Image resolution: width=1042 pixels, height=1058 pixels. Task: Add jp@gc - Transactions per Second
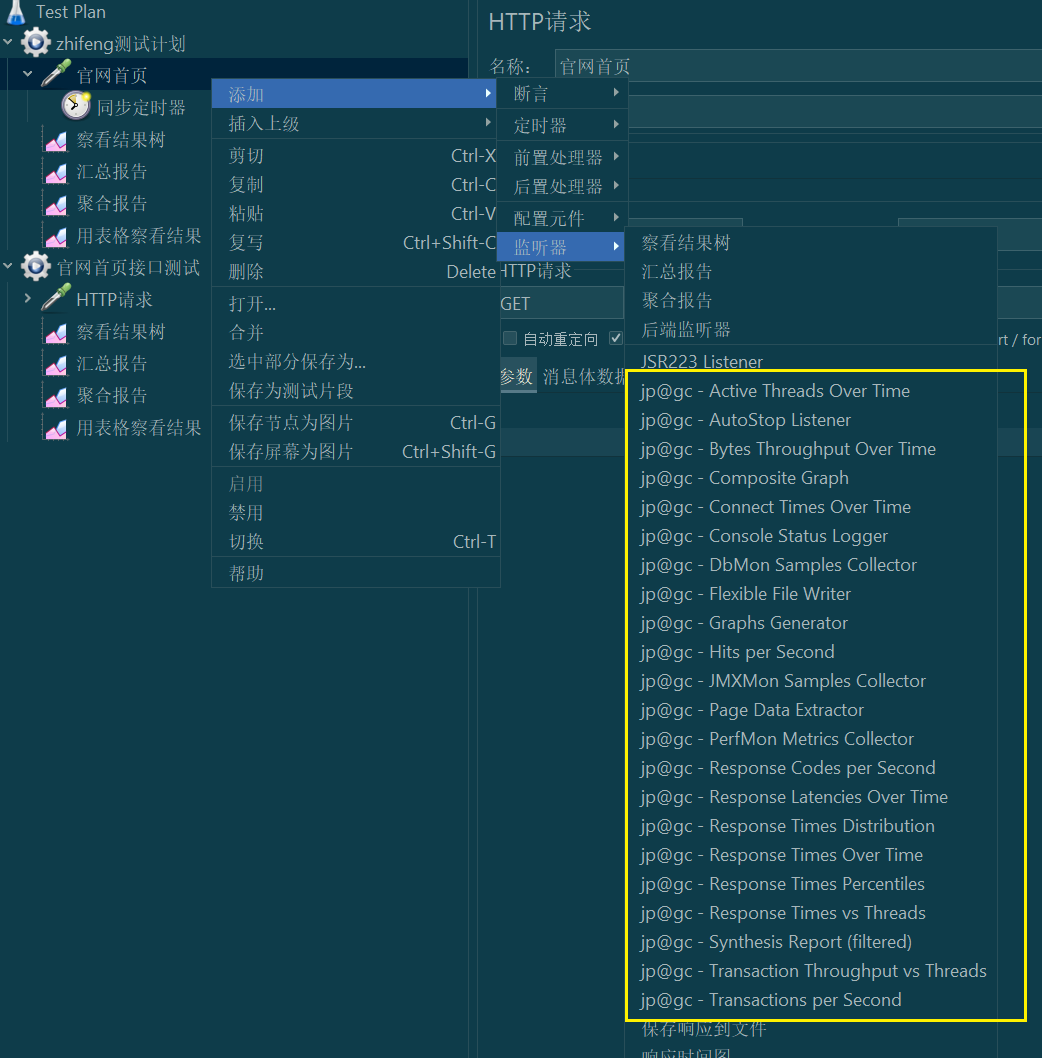(811, 1000)
